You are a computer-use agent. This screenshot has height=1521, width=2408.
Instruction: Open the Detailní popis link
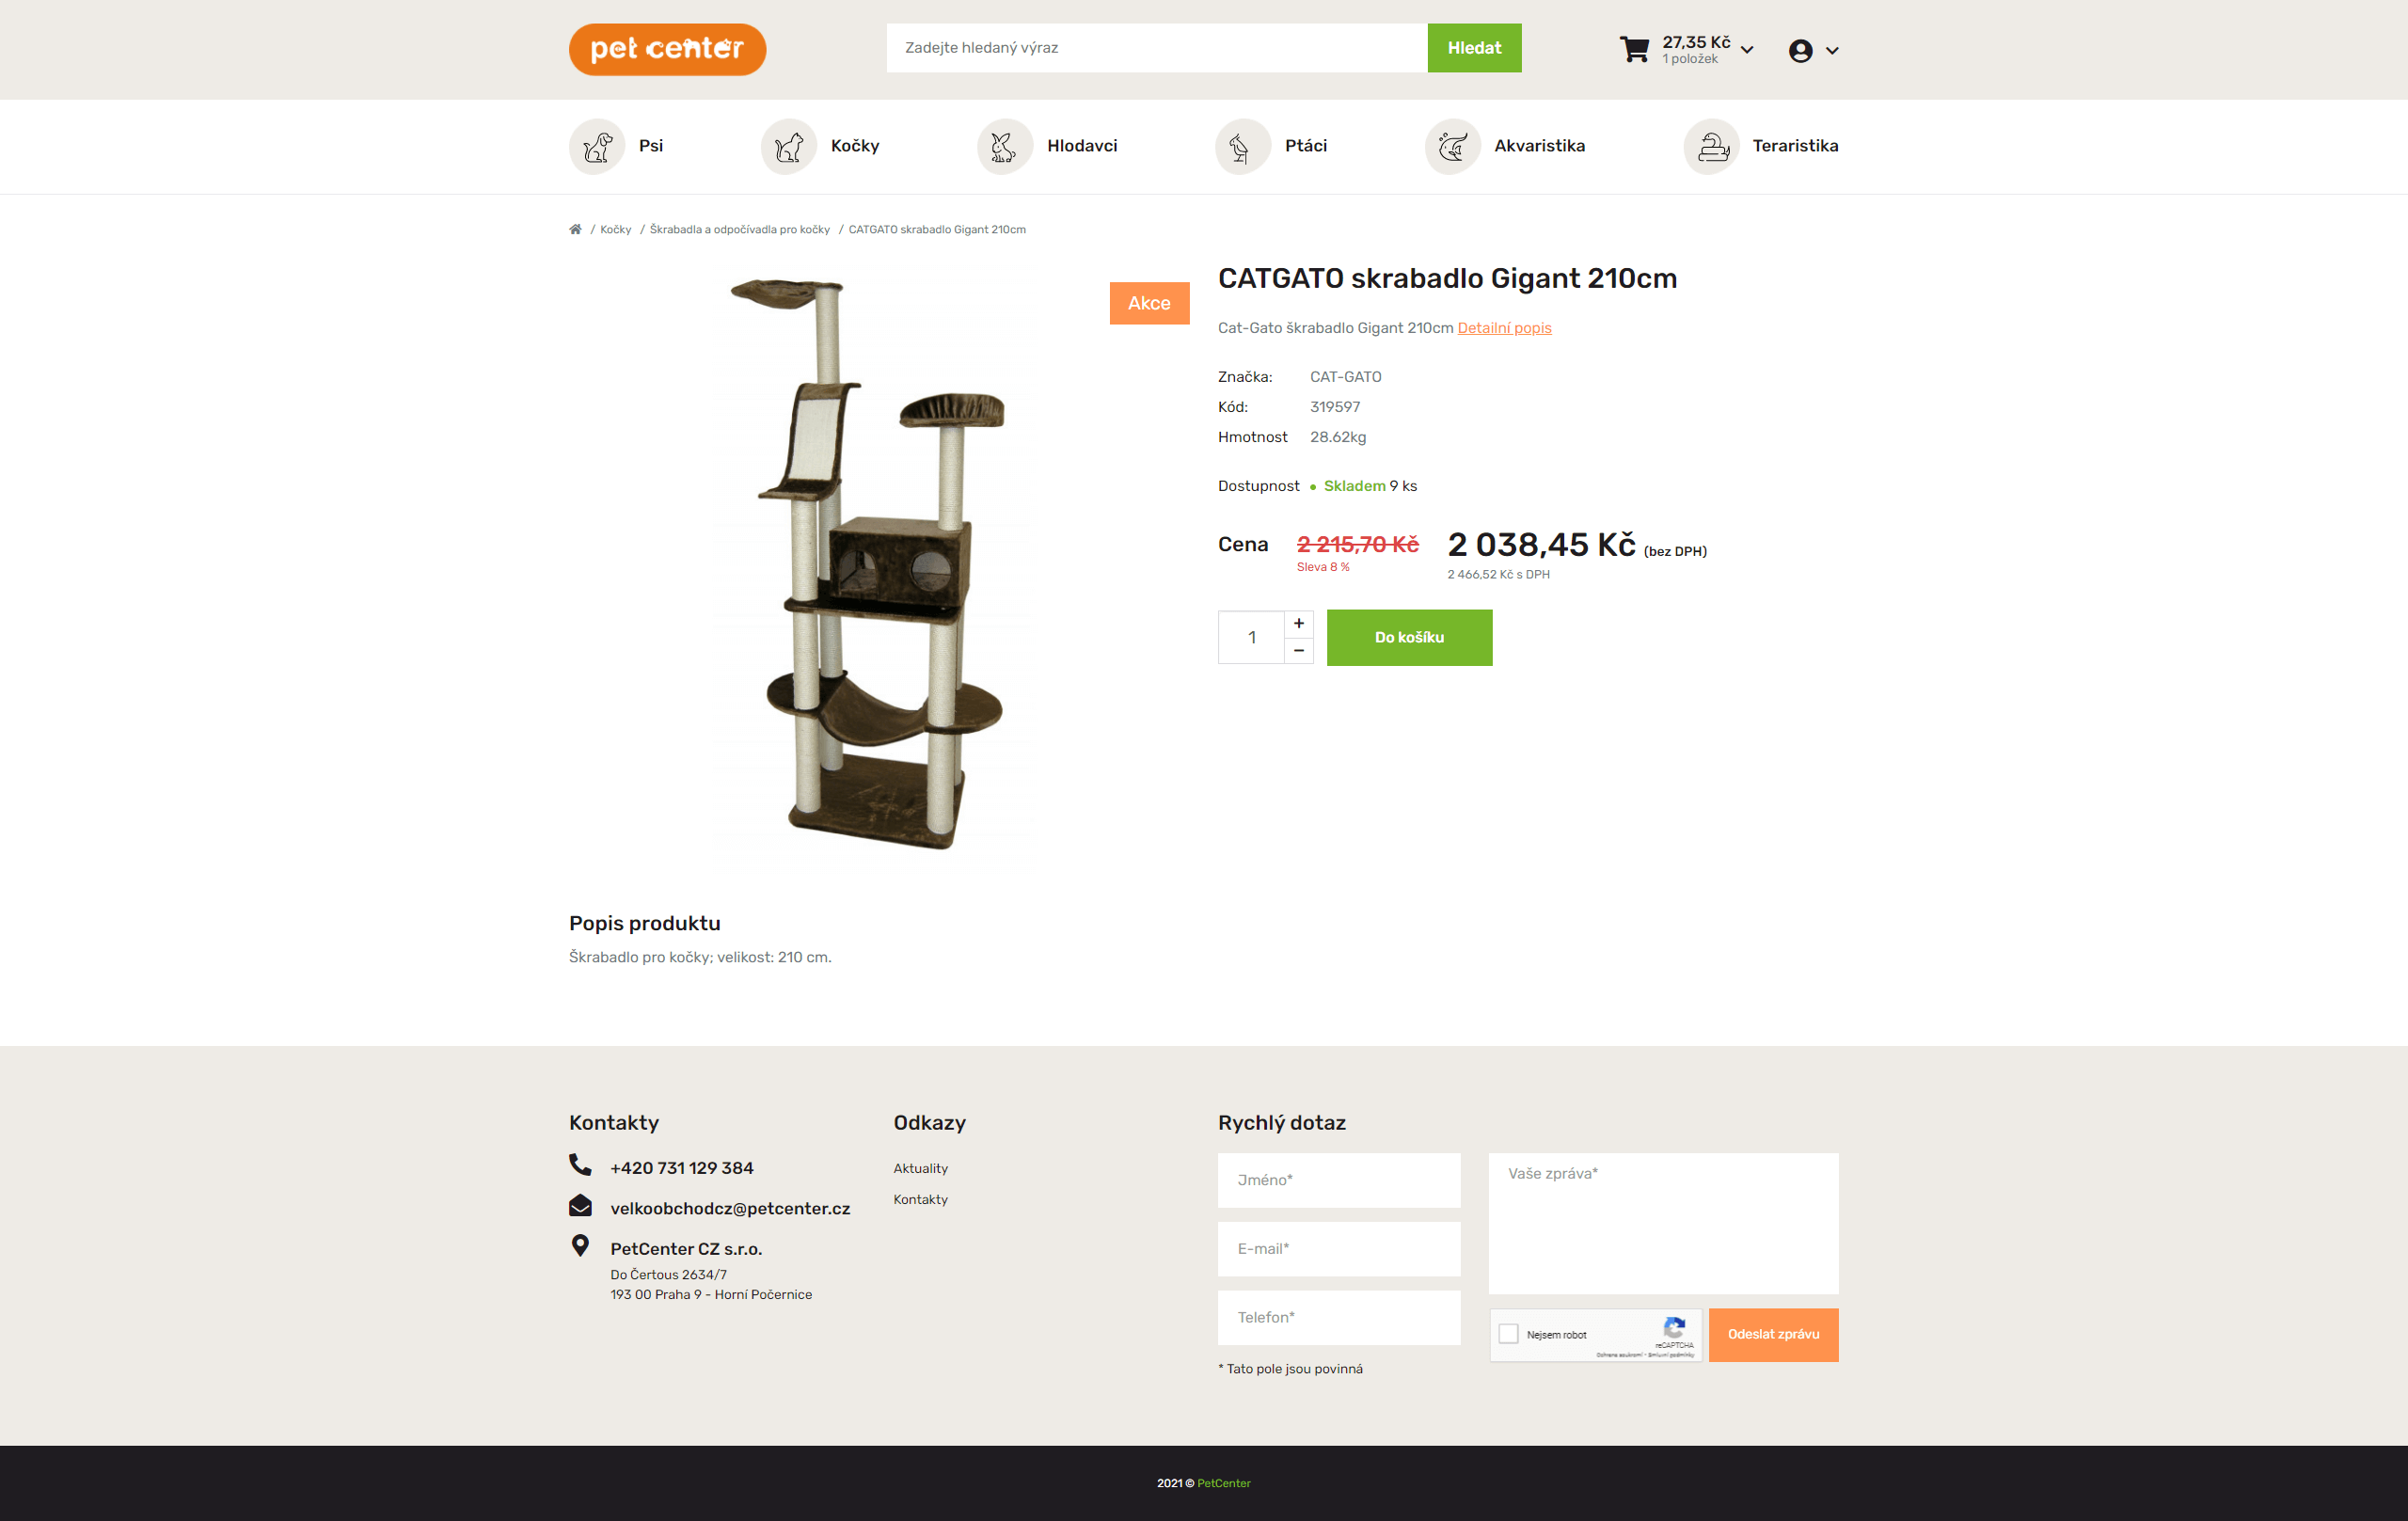click(1504, 328)
